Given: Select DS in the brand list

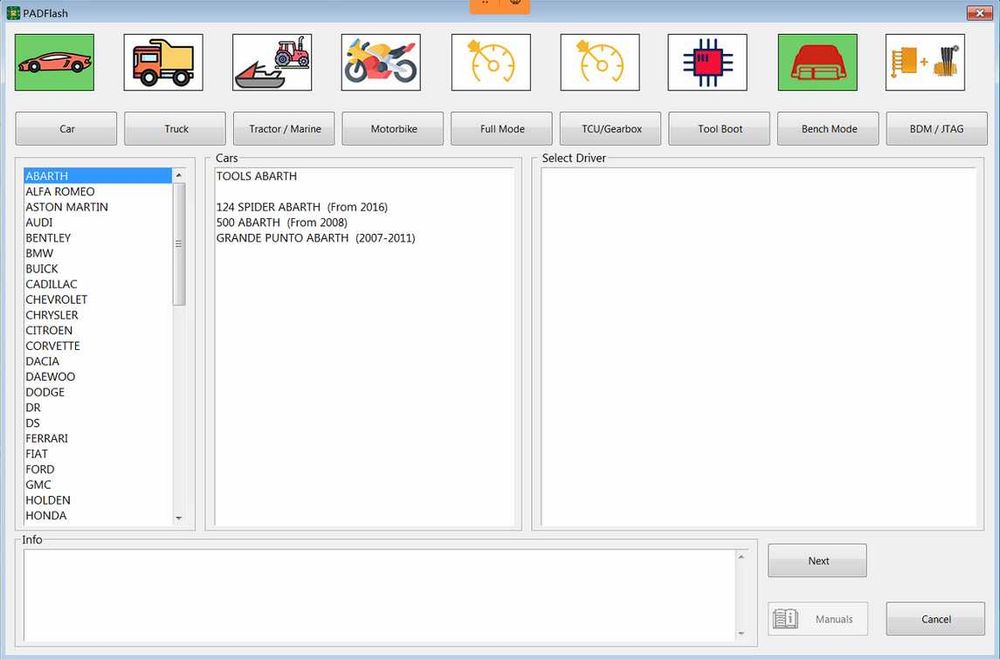Looking at the screenshot, I should [x=98, y=423].
